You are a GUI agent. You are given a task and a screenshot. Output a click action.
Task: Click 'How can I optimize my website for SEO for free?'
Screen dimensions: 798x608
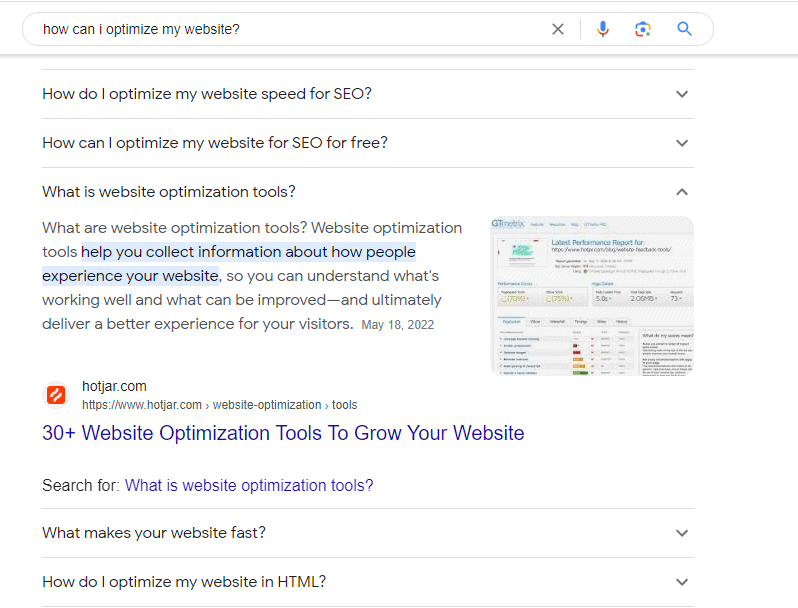pos(215,143)
